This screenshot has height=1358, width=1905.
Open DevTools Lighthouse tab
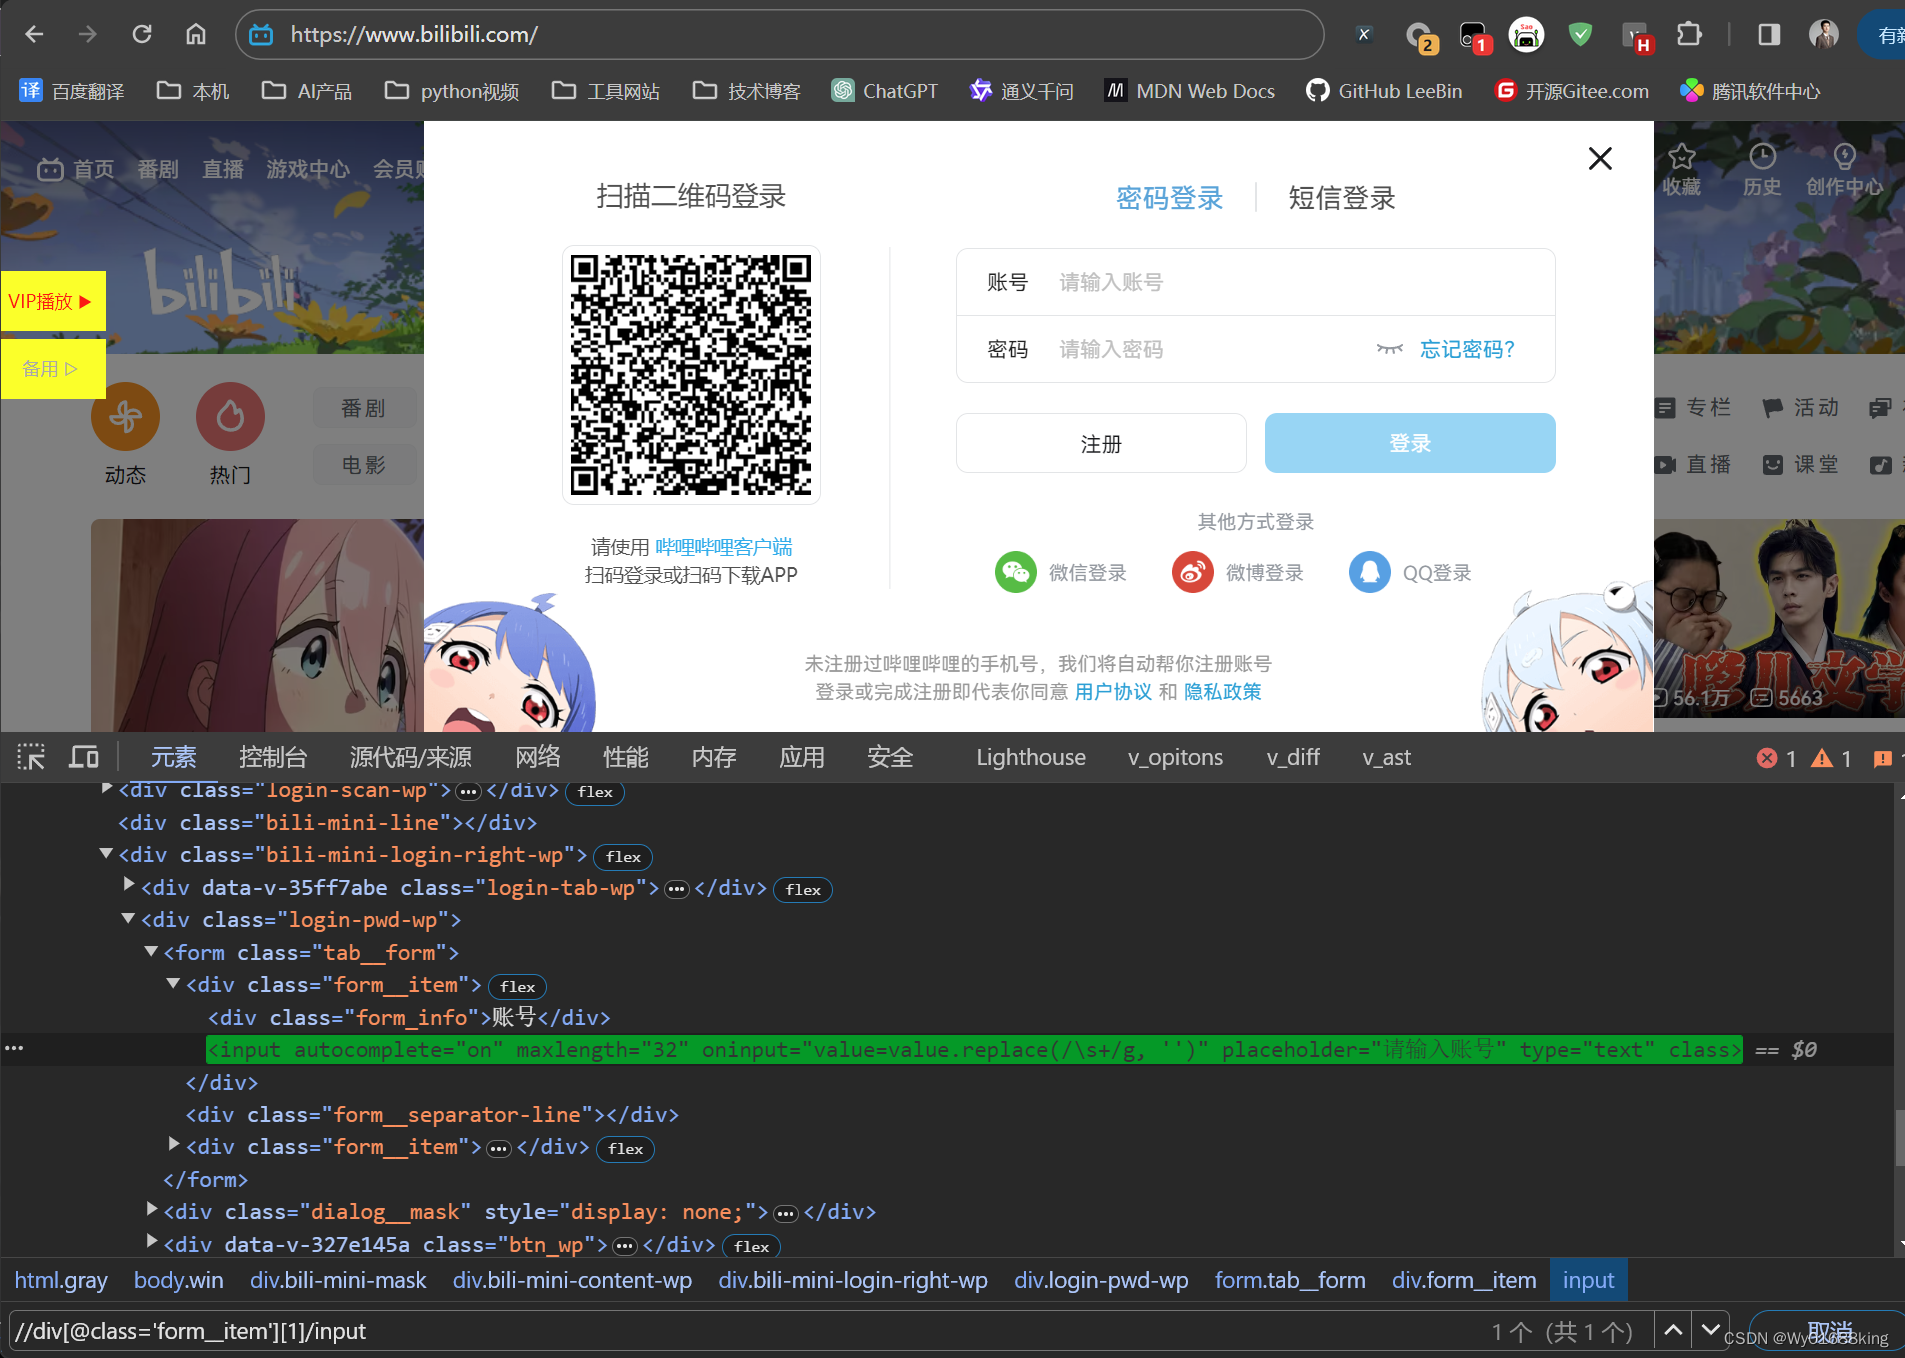tap(1031, 758)
